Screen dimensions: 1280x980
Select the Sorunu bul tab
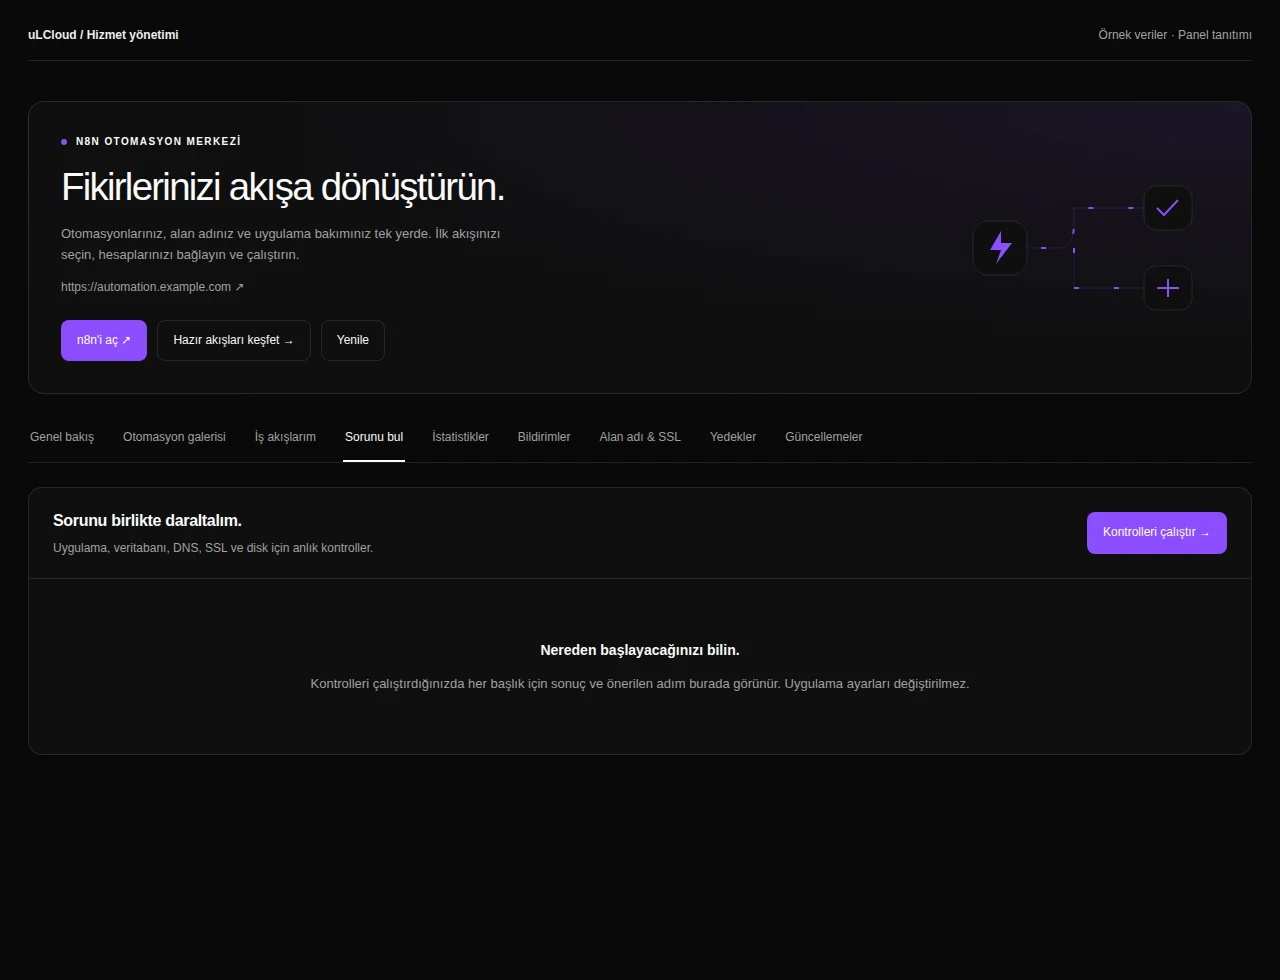click(x=374, y=437)
